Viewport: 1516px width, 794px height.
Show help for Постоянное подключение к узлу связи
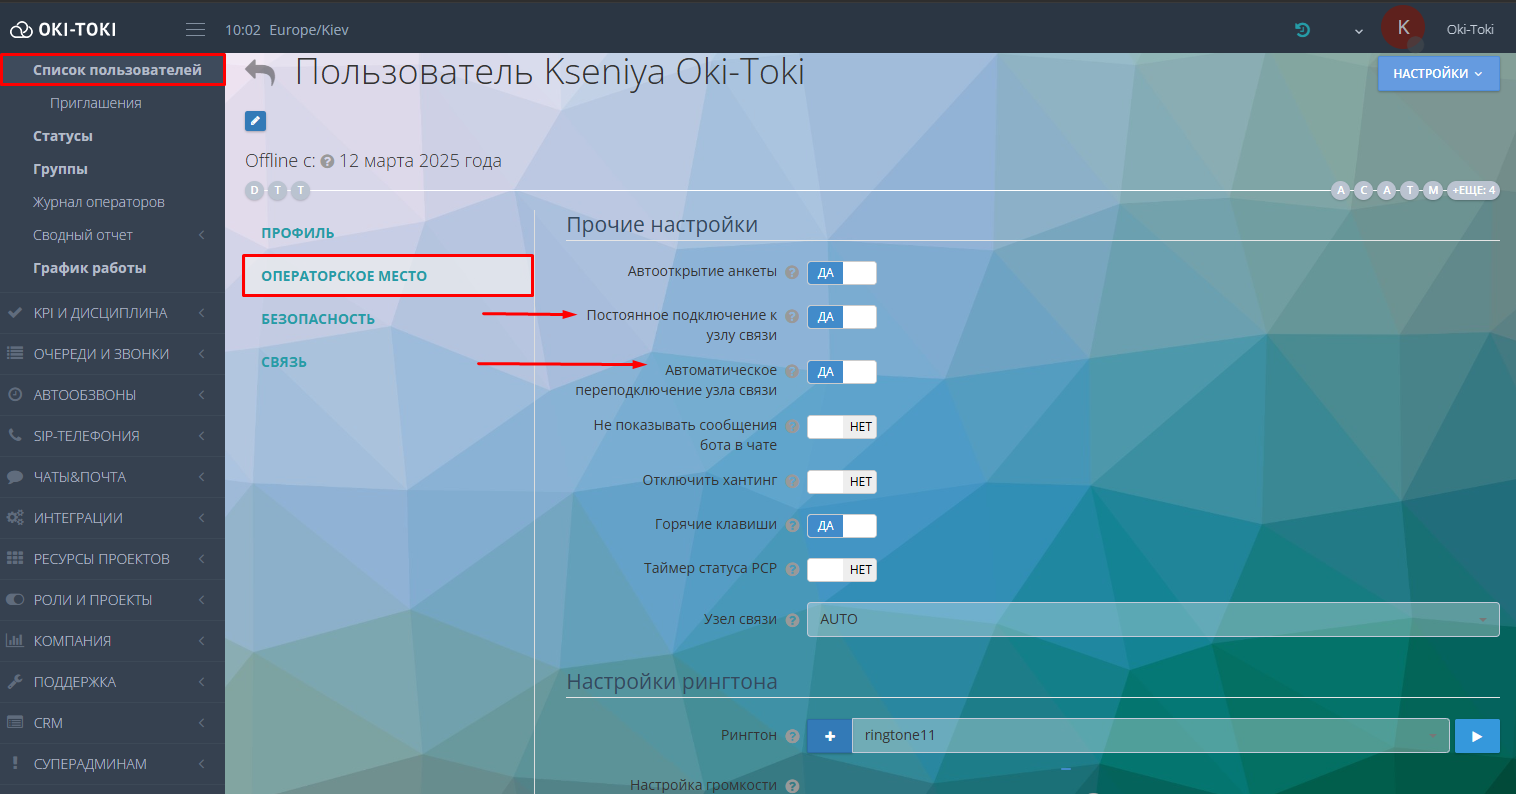point(792,316)
